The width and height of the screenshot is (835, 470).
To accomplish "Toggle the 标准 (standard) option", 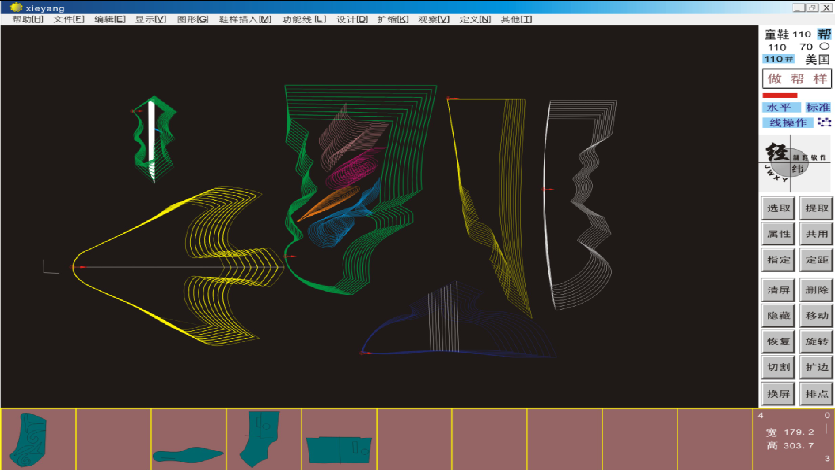I will [817, 107].
